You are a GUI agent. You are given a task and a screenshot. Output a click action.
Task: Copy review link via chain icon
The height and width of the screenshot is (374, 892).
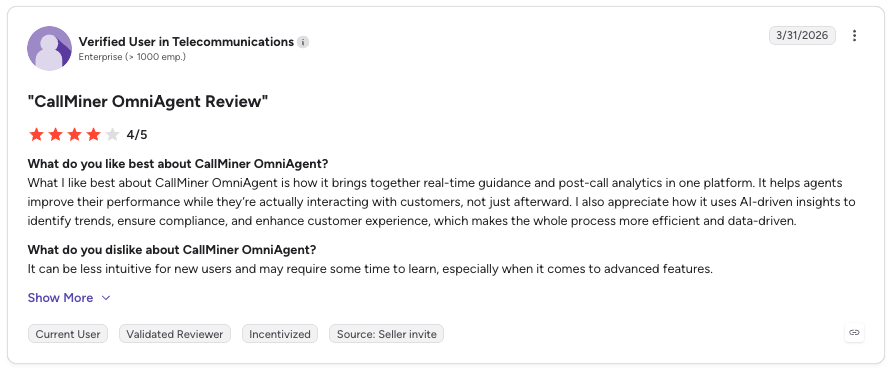click(x=854, y=332)
